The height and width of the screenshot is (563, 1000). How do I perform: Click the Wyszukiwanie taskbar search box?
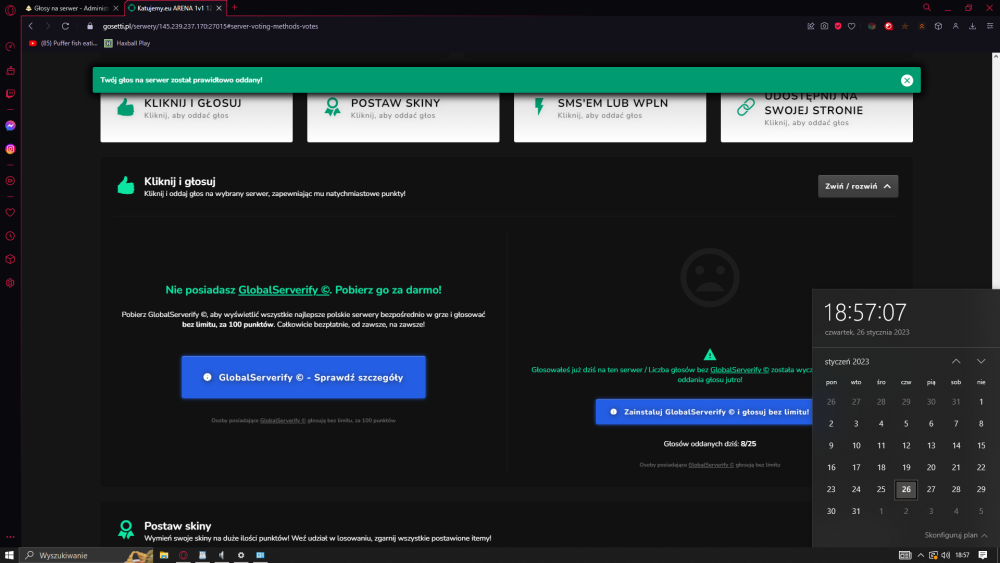click(x=87, y=555)
